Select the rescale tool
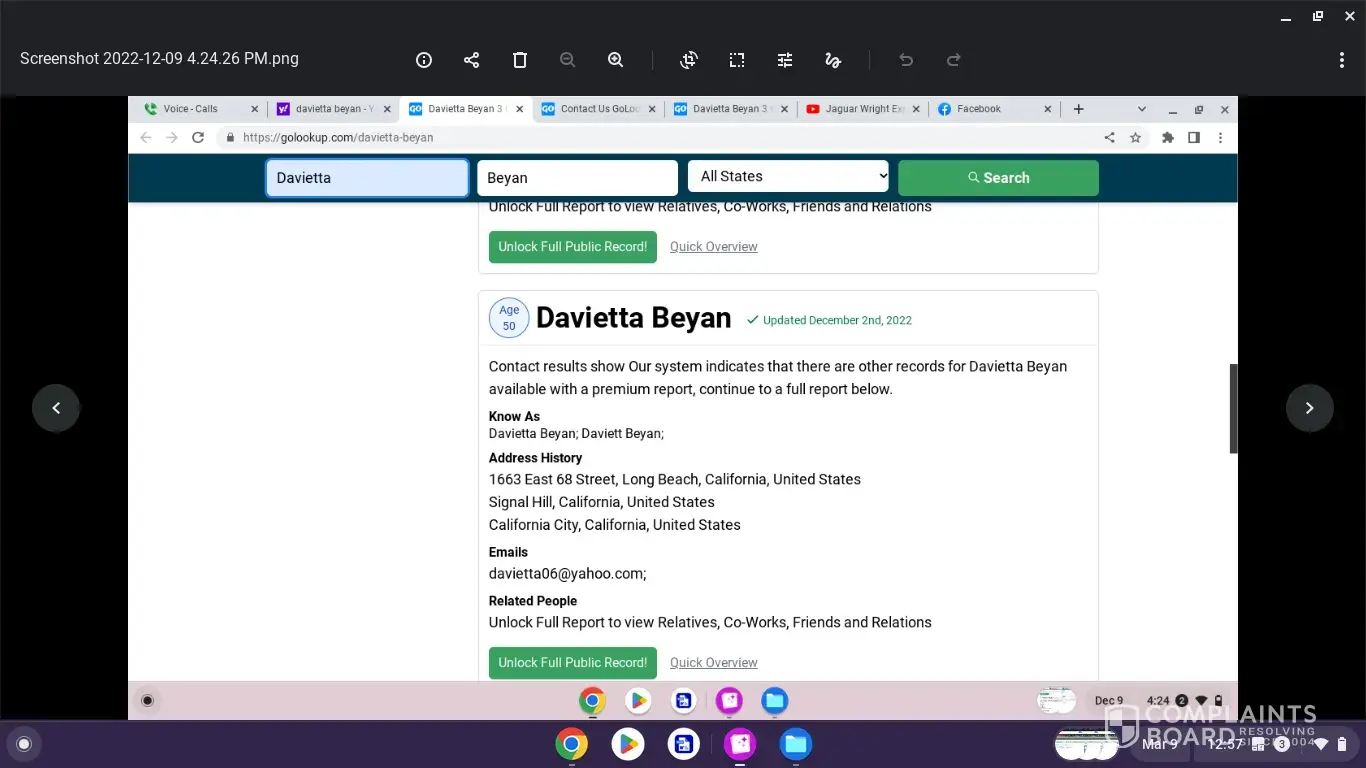1366x768 pixels. (x=737, y=60)
